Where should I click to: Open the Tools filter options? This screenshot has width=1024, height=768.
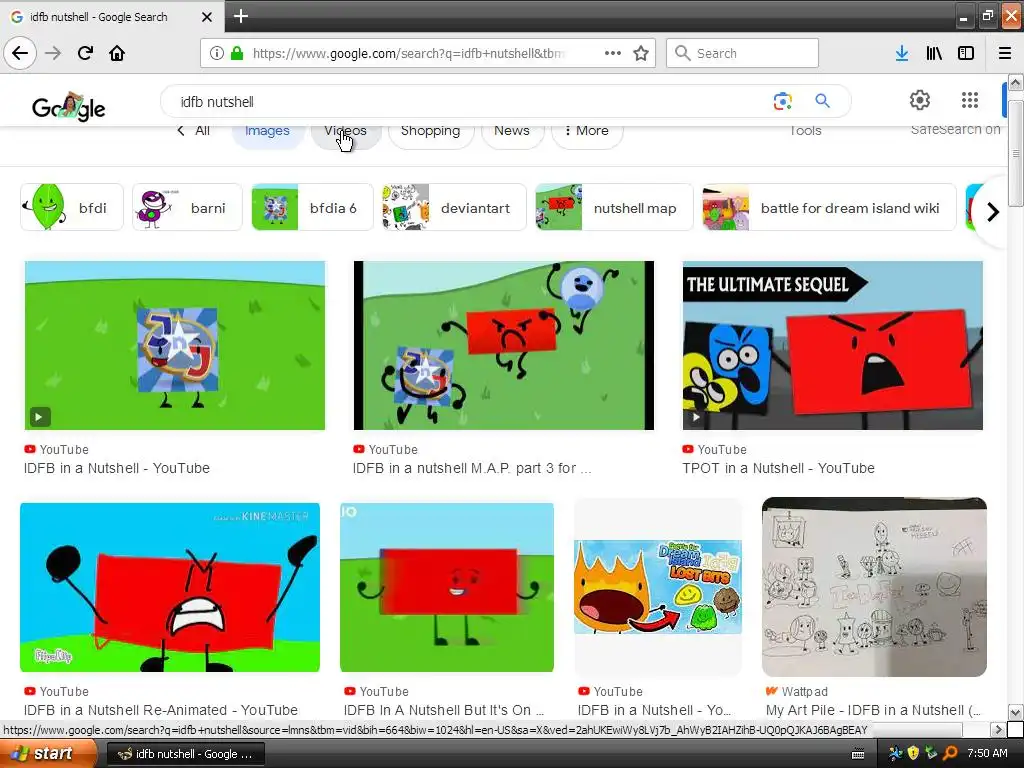click(805, 131)
